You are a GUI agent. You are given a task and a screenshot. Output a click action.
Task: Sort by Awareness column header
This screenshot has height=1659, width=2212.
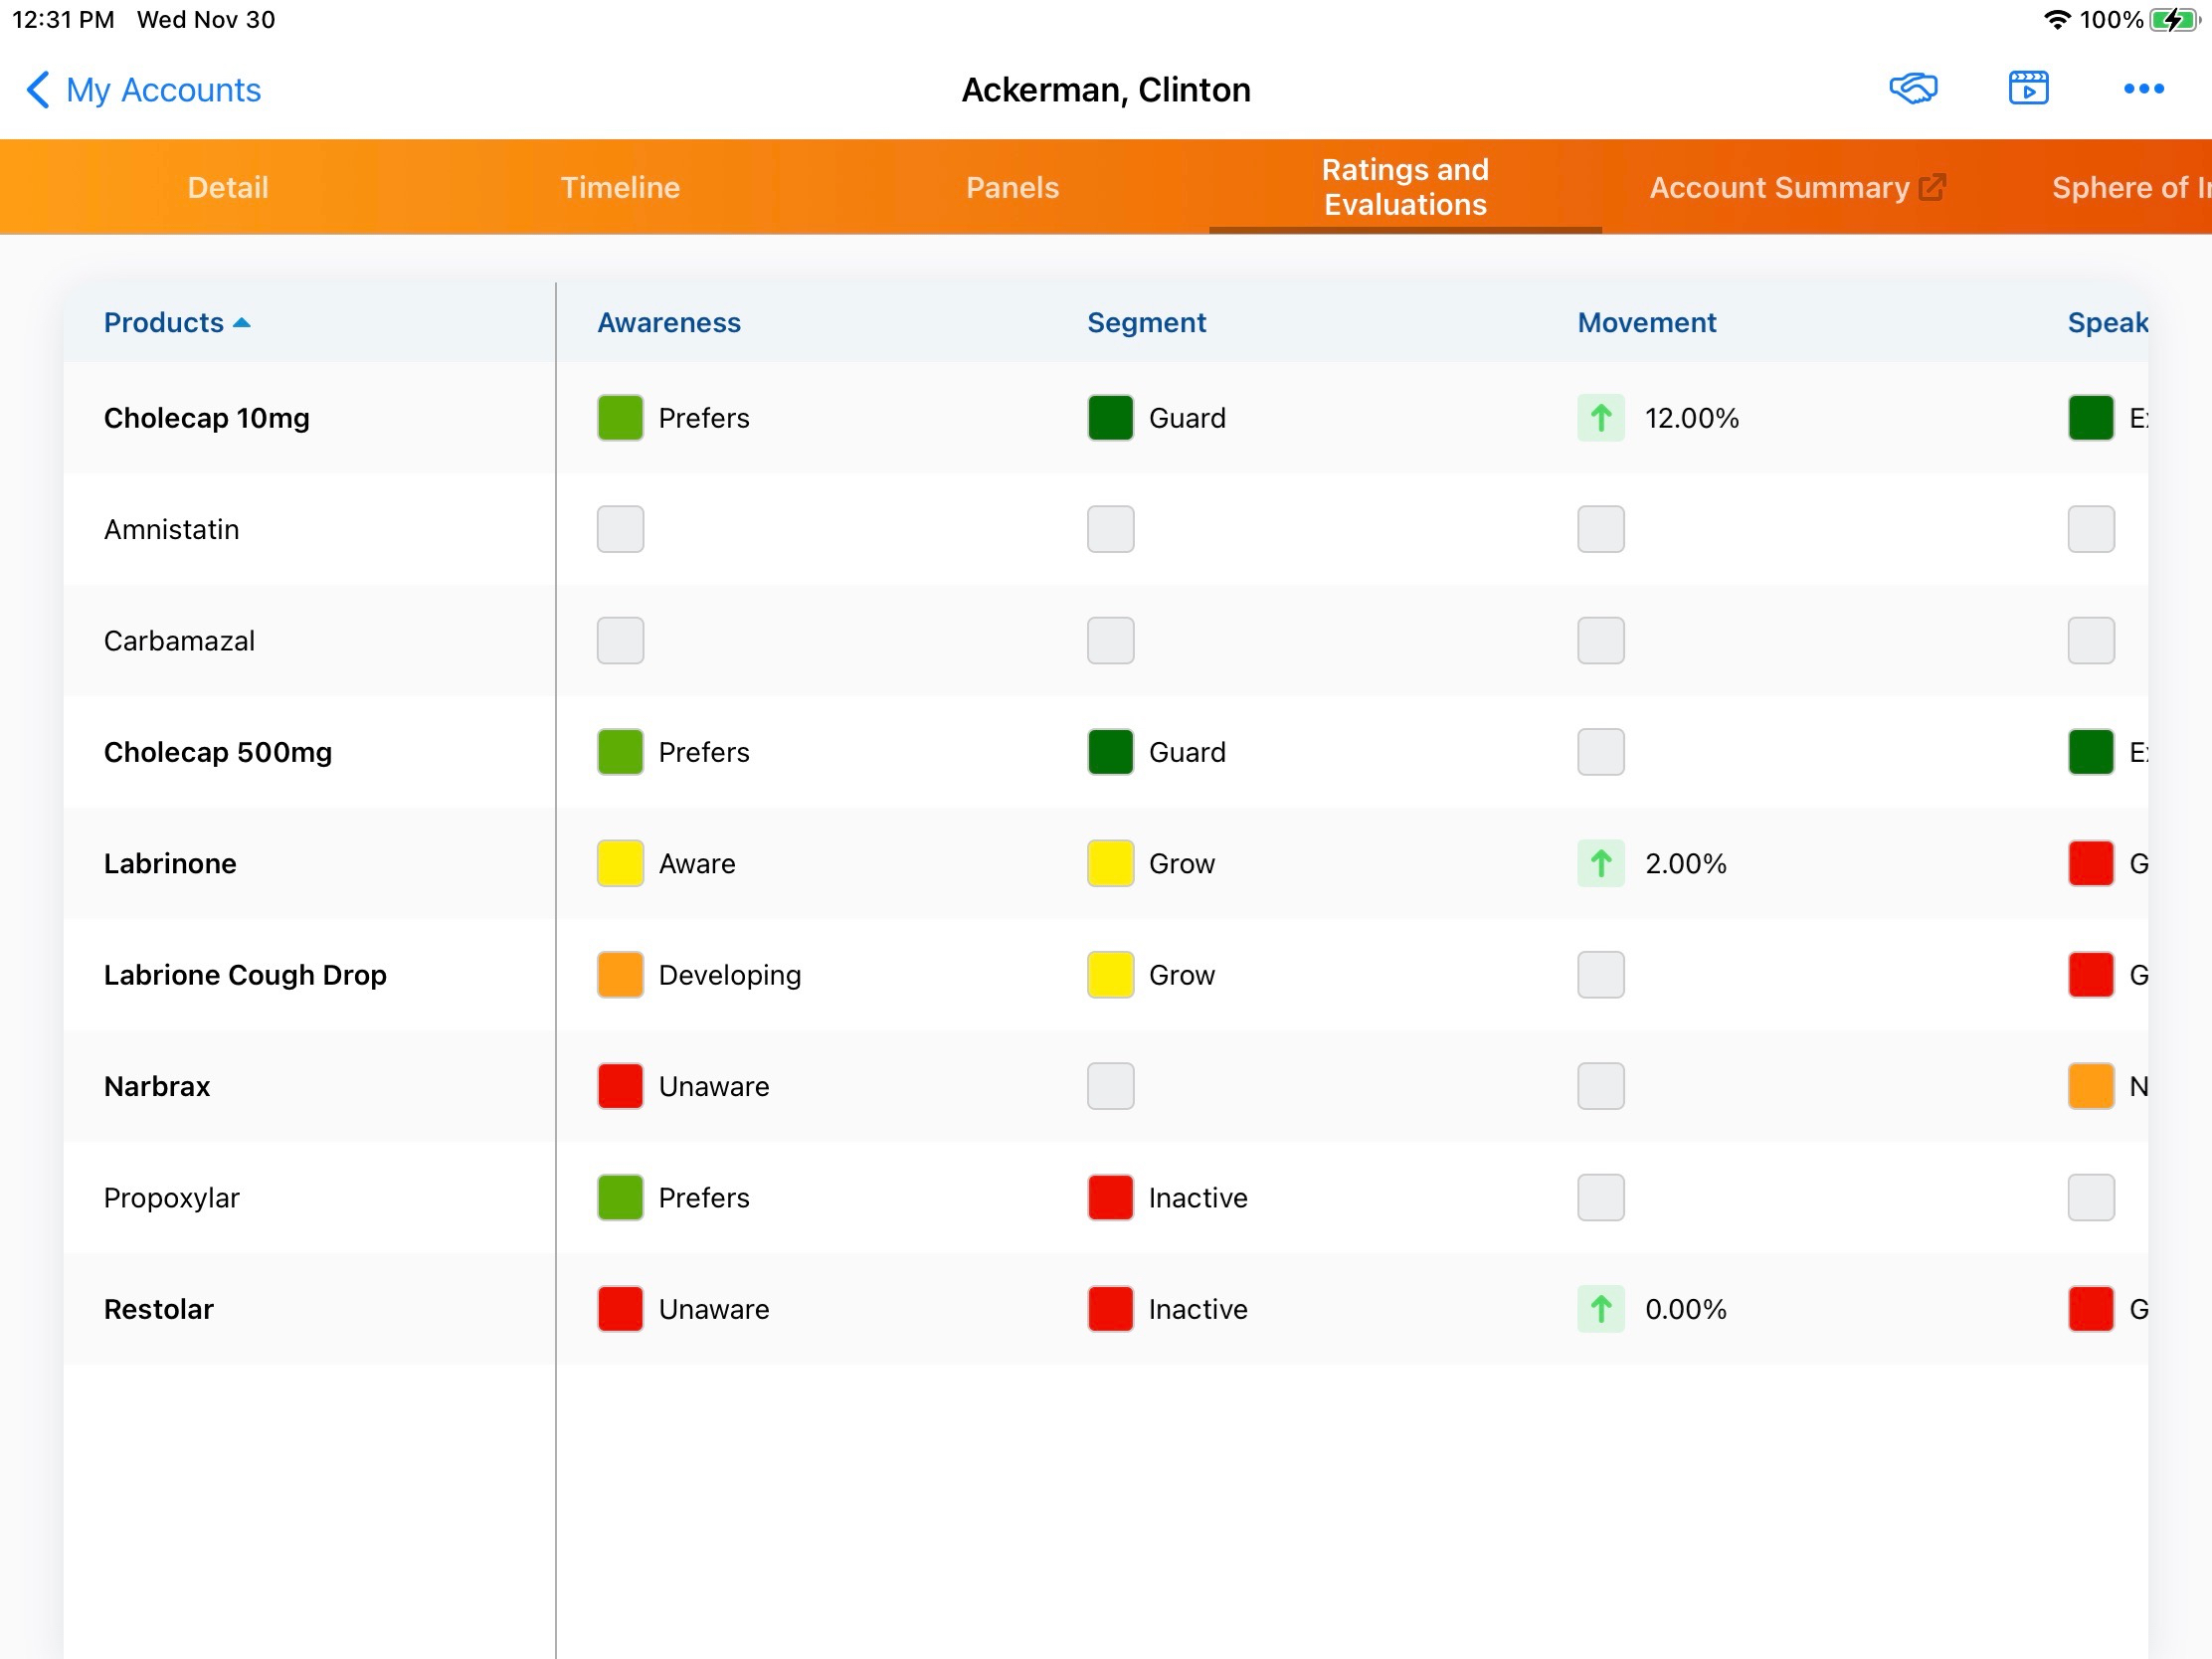pyautogui.click(x=668, y=323)
